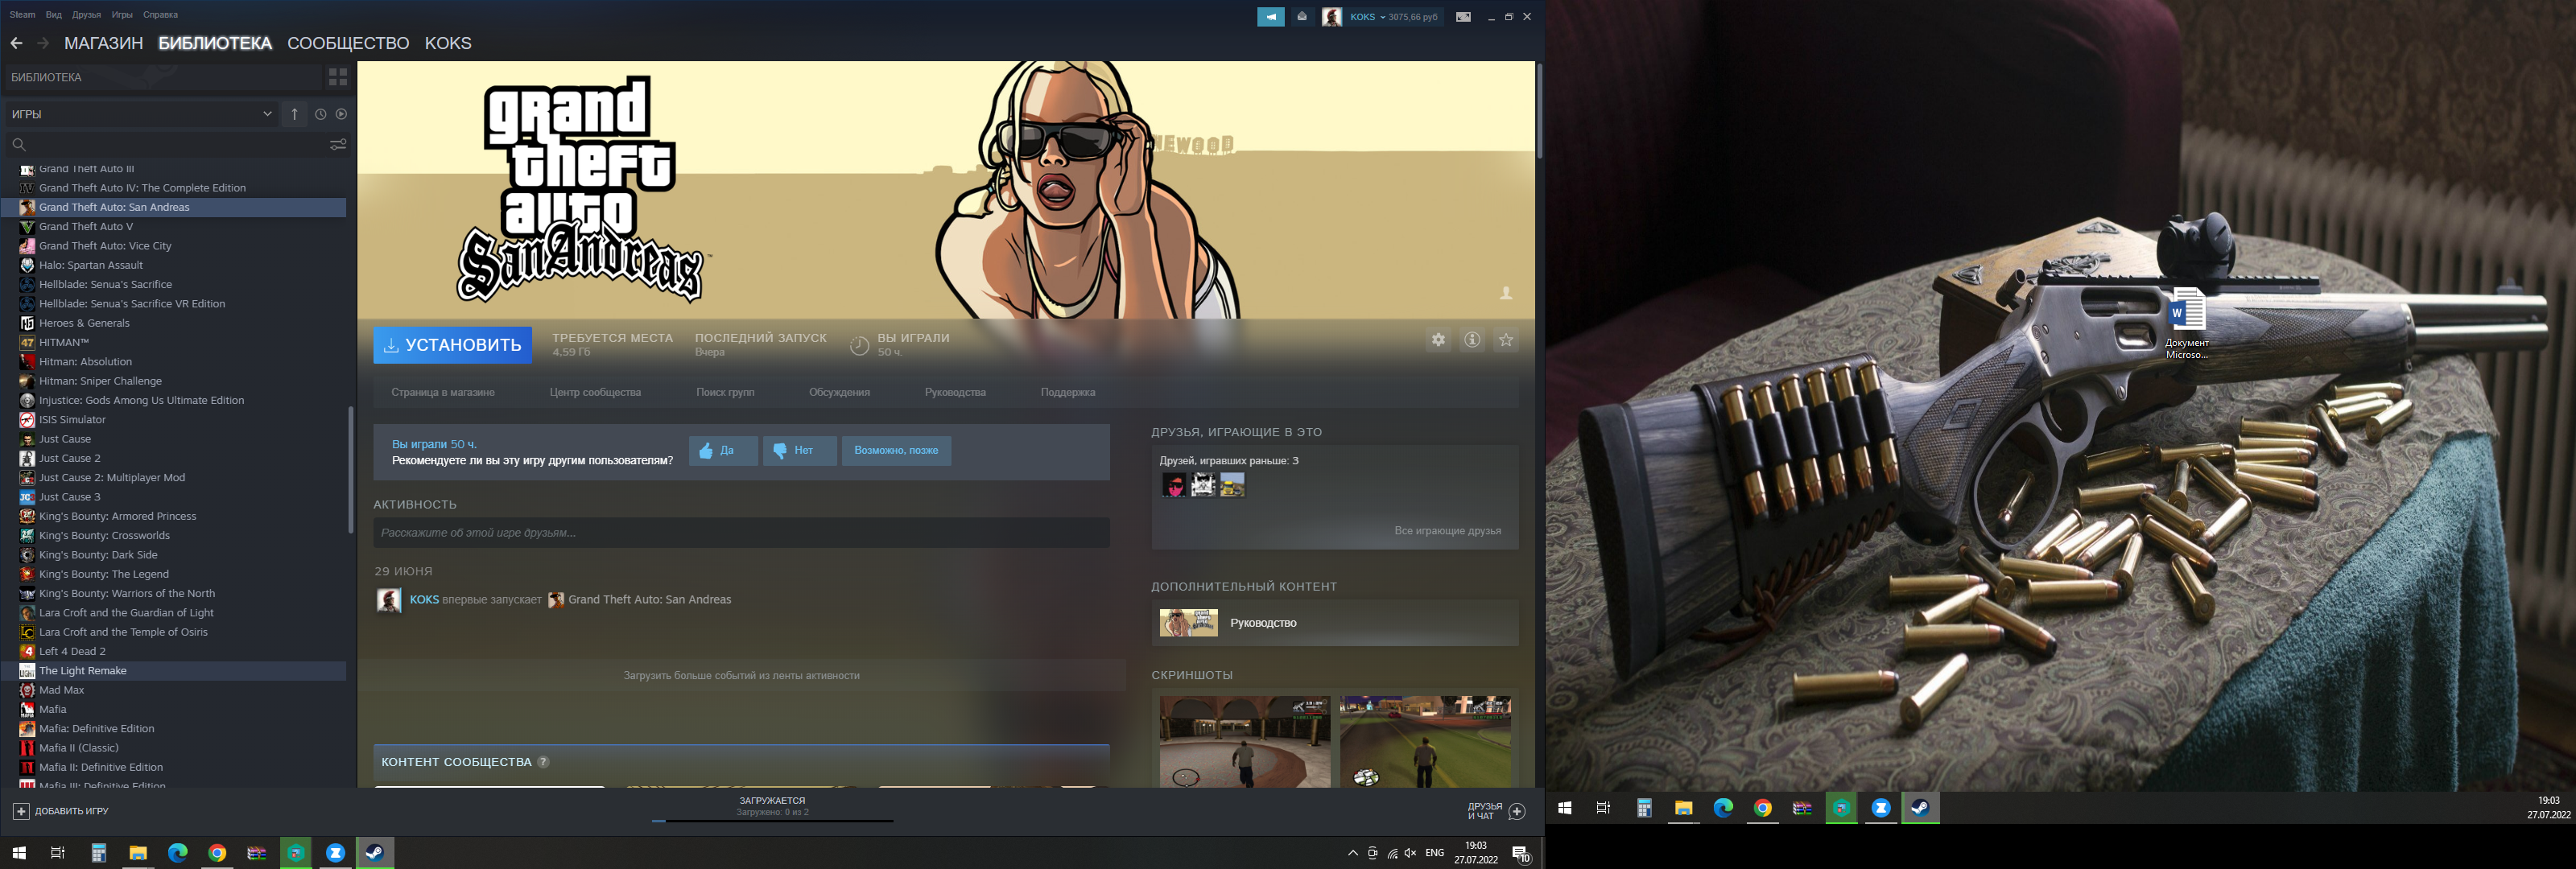Open File Explorer on wallpaper-side taskbar
2576x869 pixels.
pyautogui.click(x=1683, y=808)
